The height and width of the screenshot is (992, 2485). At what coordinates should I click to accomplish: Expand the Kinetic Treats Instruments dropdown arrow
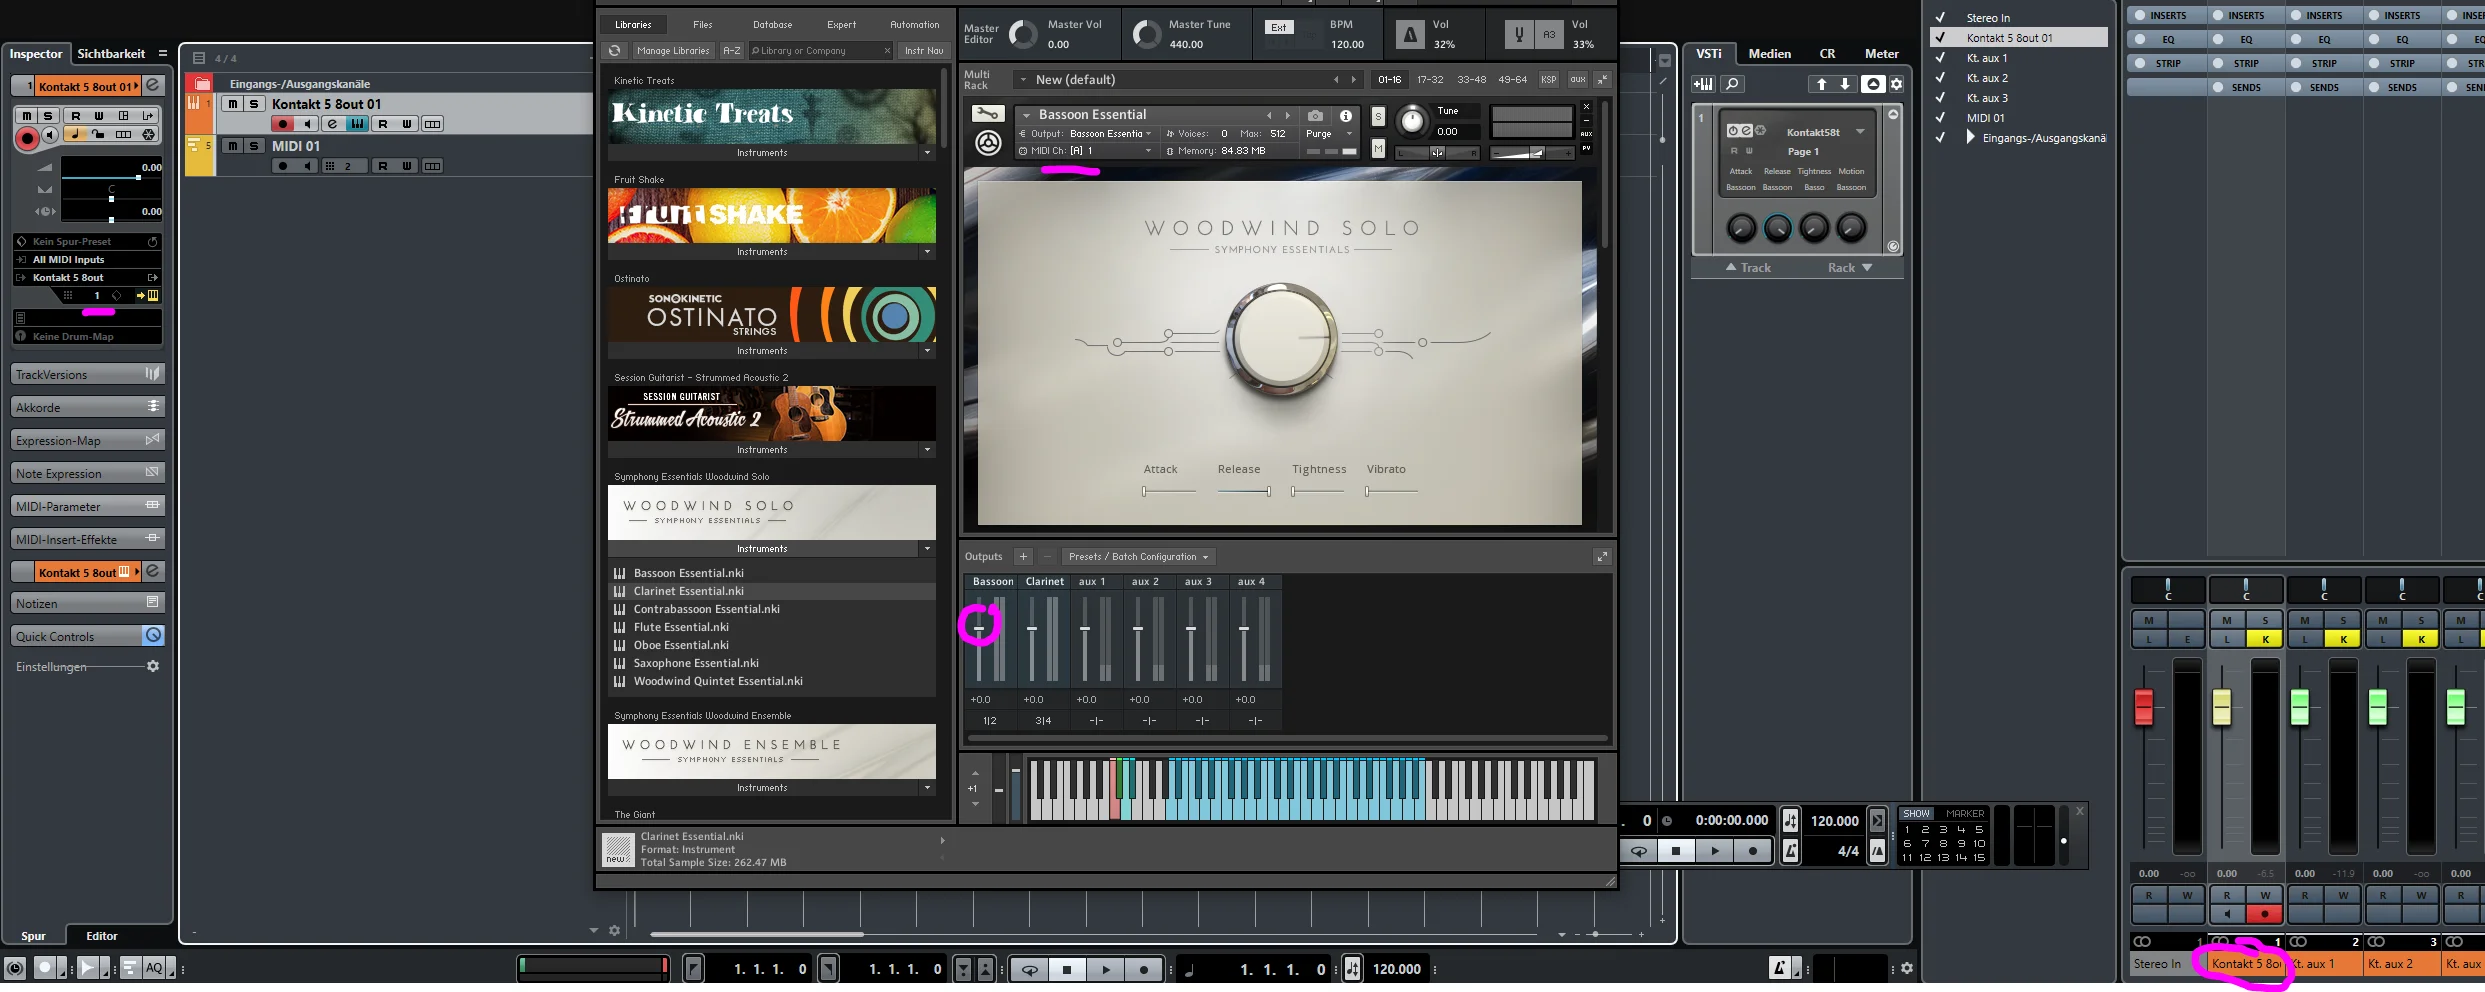927,153
